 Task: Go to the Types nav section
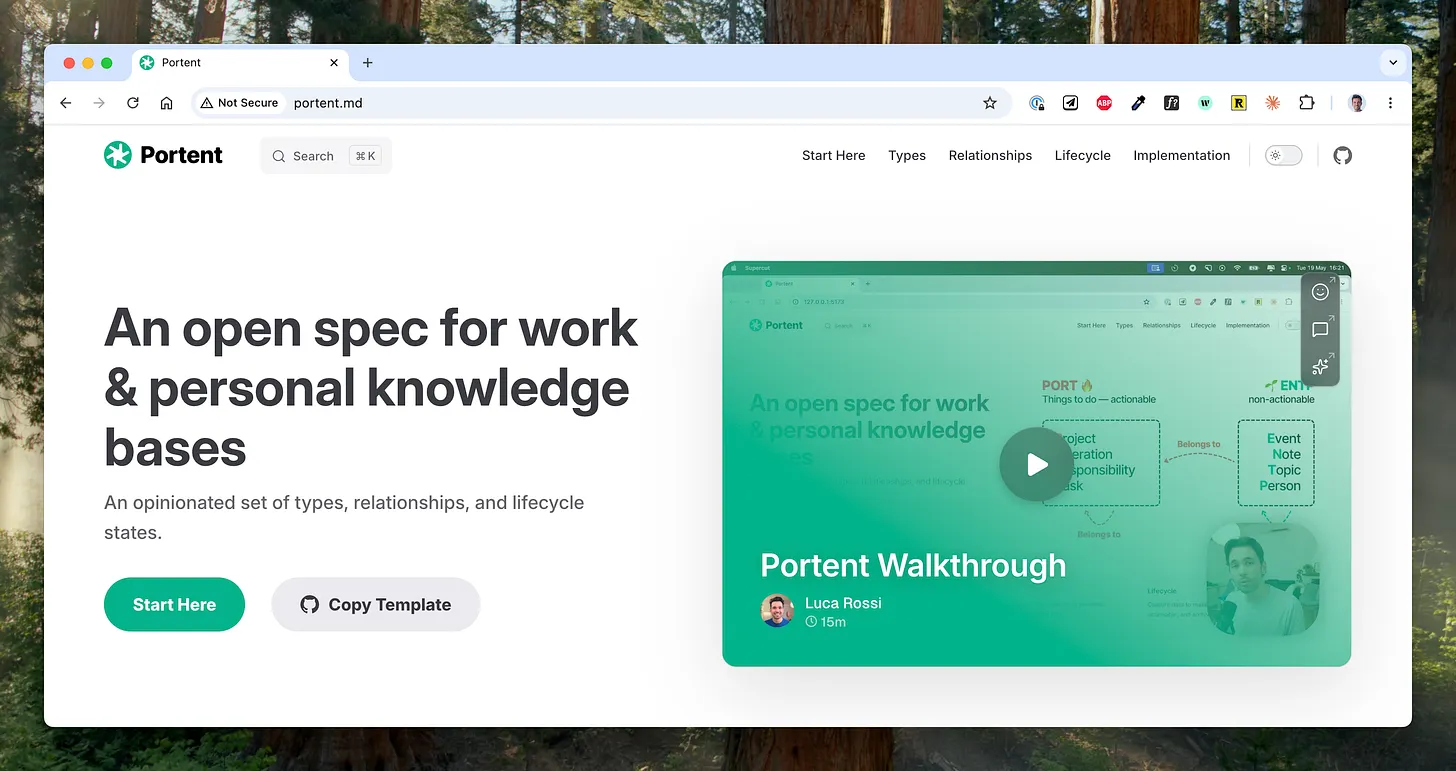907,155
